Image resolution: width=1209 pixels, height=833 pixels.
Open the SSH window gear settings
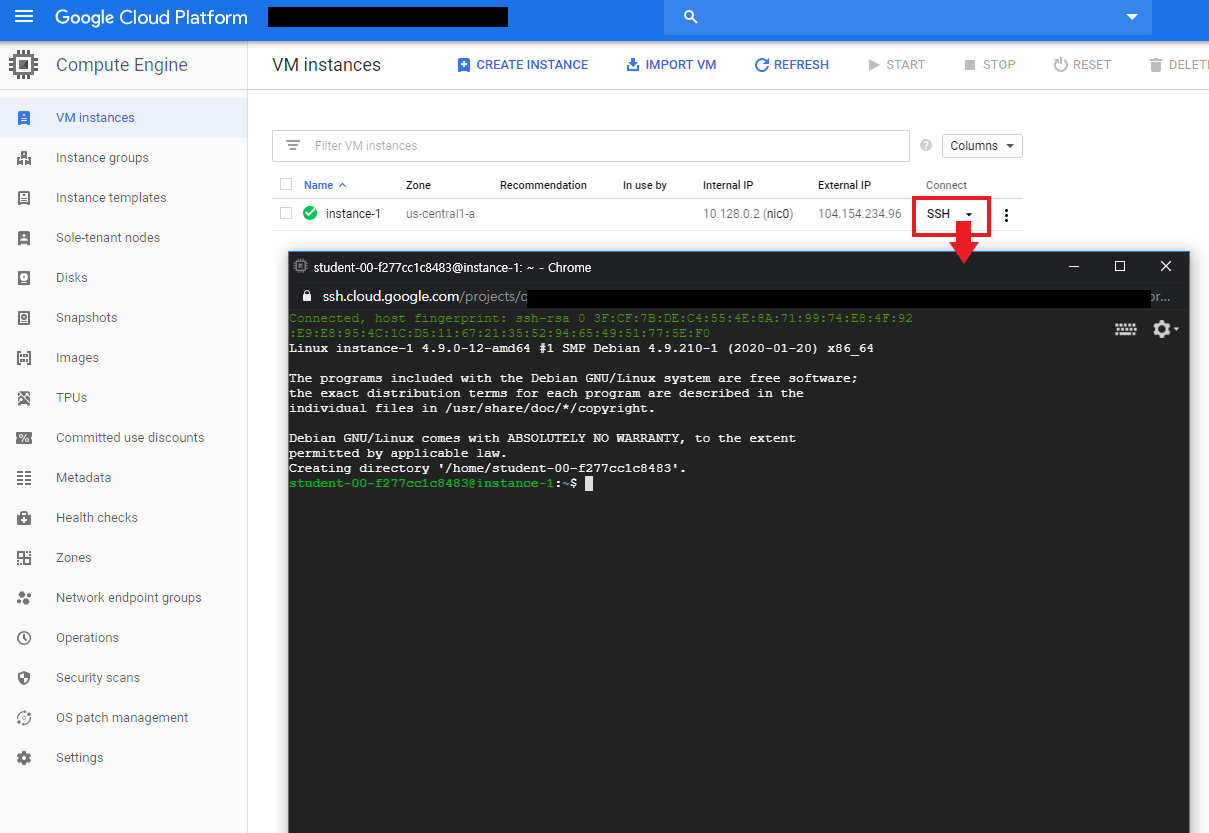pyautogui.click(x=1166, y=329)
